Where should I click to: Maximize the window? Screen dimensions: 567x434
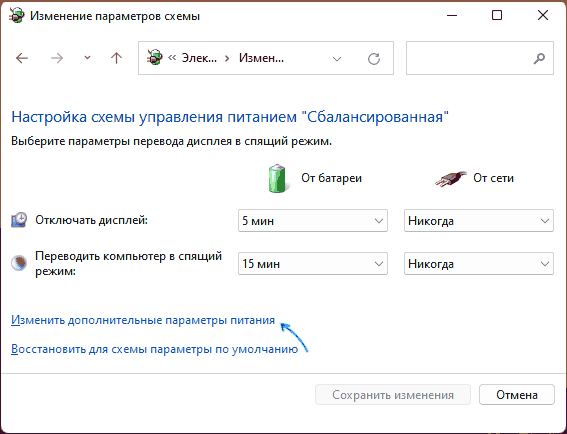click(497, 16)
